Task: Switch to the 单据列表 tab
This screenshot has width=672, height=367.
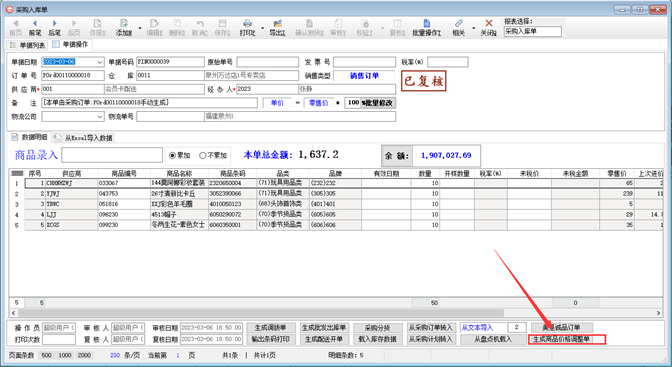Action: point(27,45)
